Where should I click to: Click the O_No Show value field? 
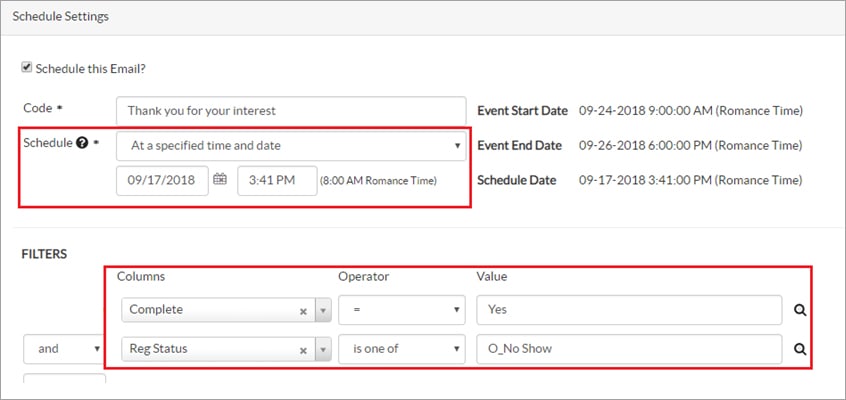click(x=629, y=349)
